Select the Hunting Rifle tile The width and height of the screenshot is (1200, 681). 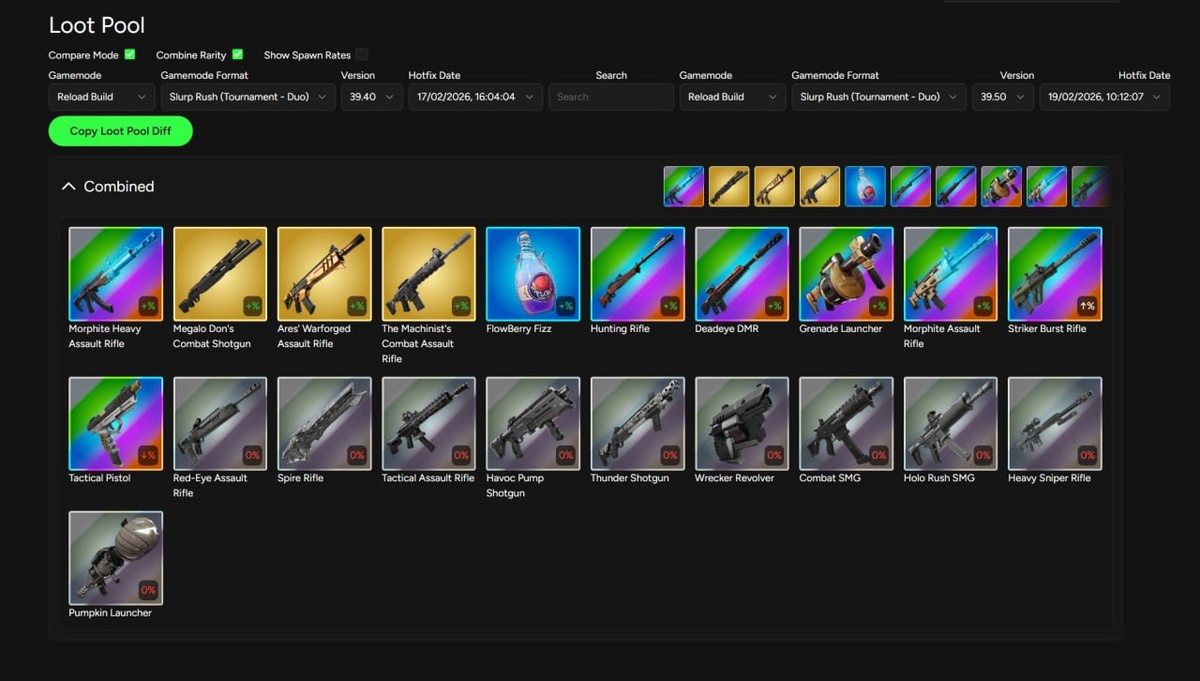pos(637,274)
